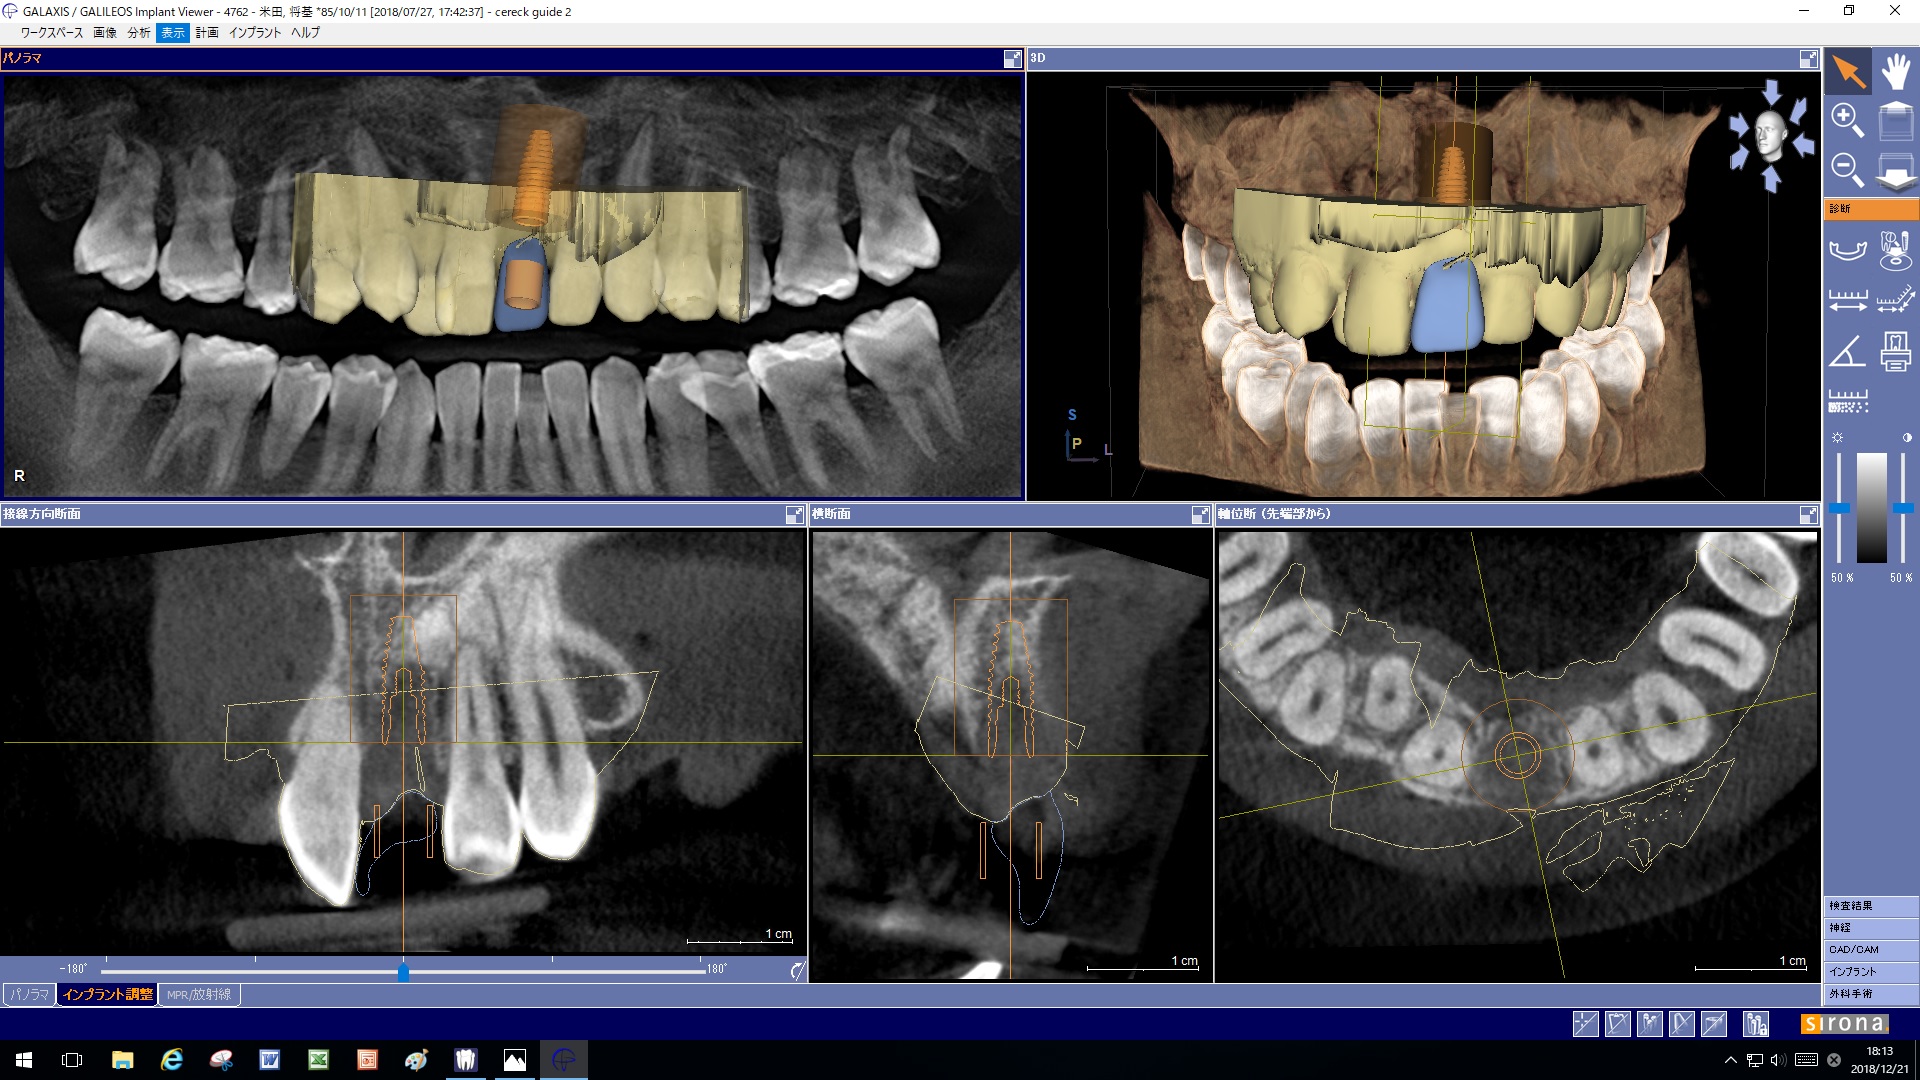Click the zoom out magnifier icon
1920x1080 pixels.
pyautogui.click(x=1847, y=169)
